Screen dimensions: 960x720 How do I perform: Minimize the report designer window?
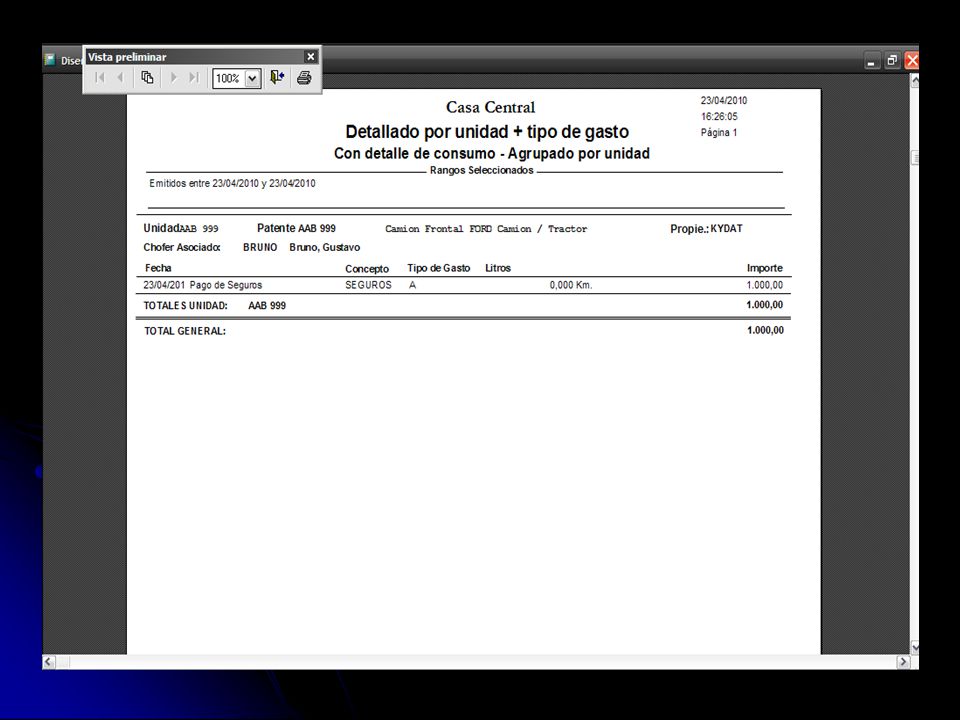click(x=872, y=61)
